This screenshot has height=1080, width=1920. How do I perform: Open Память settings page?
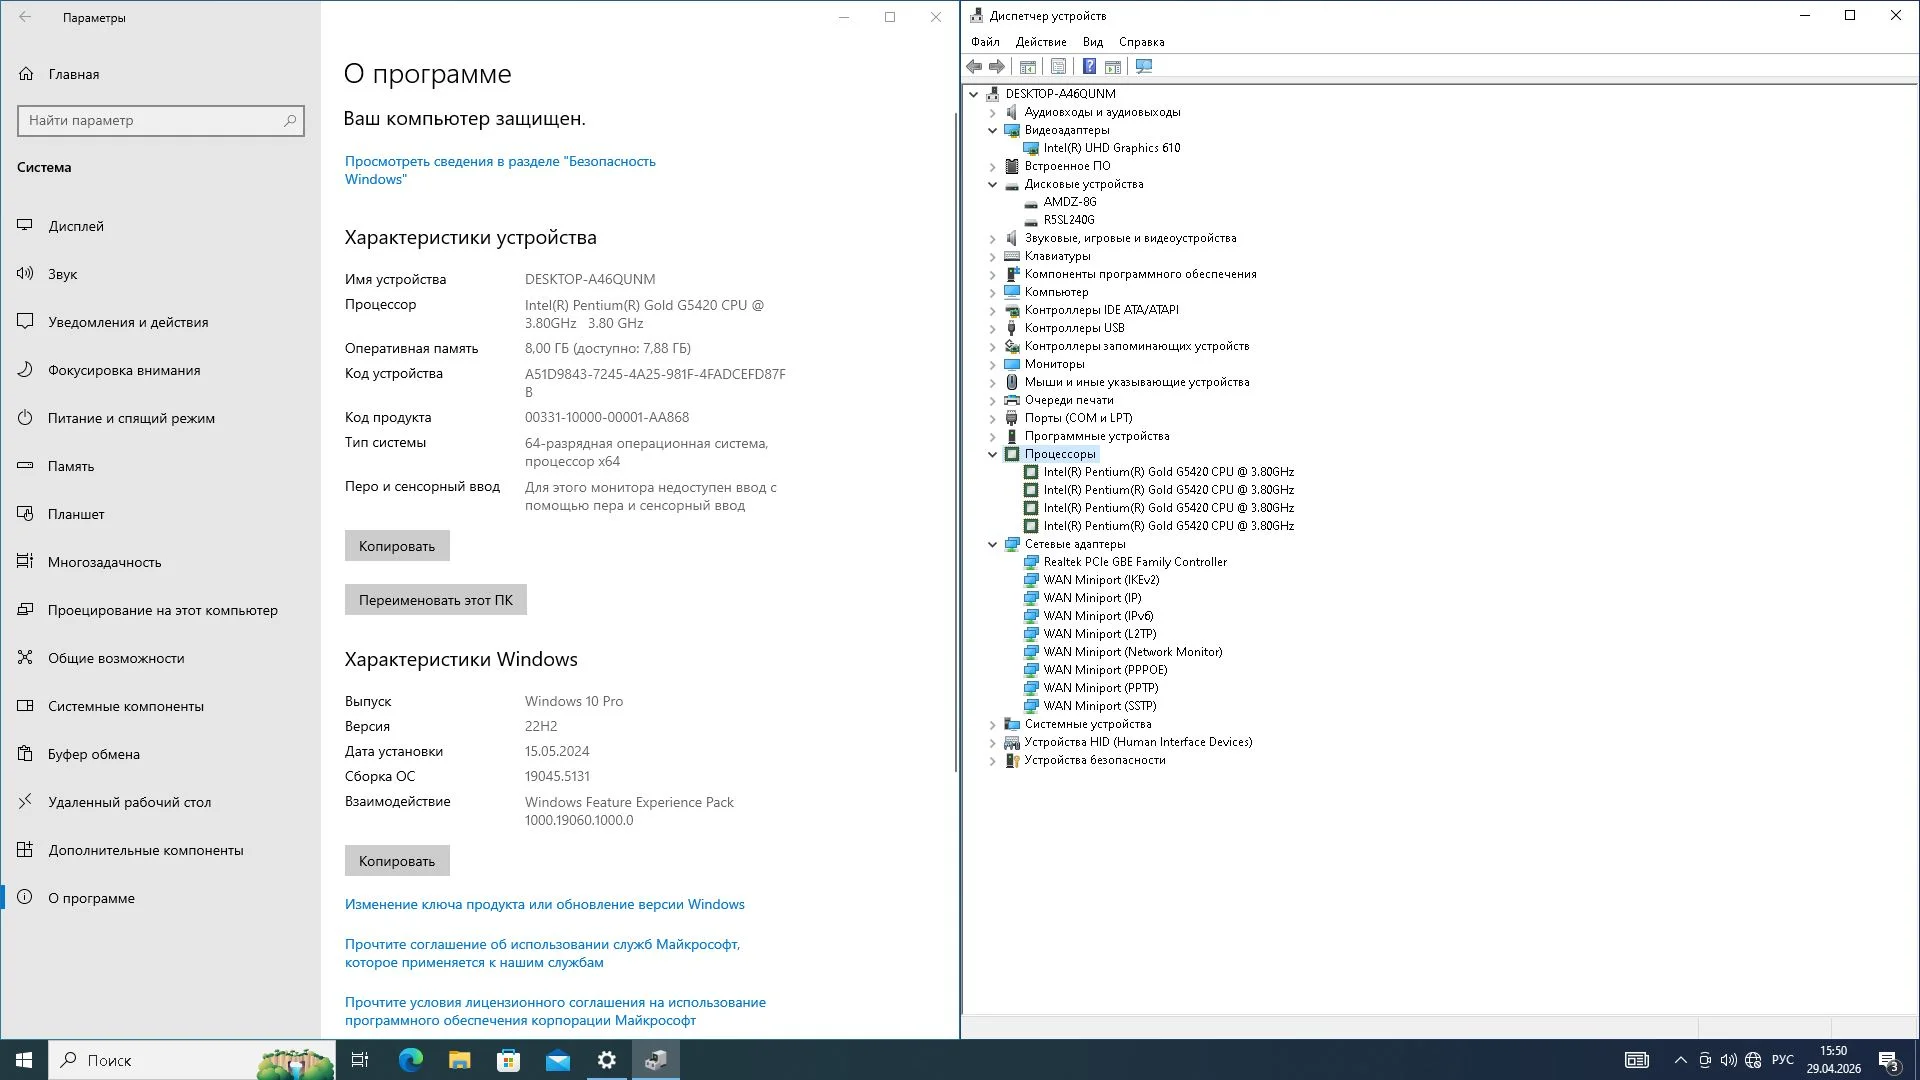pyautogui.click(x=160, y=466)
